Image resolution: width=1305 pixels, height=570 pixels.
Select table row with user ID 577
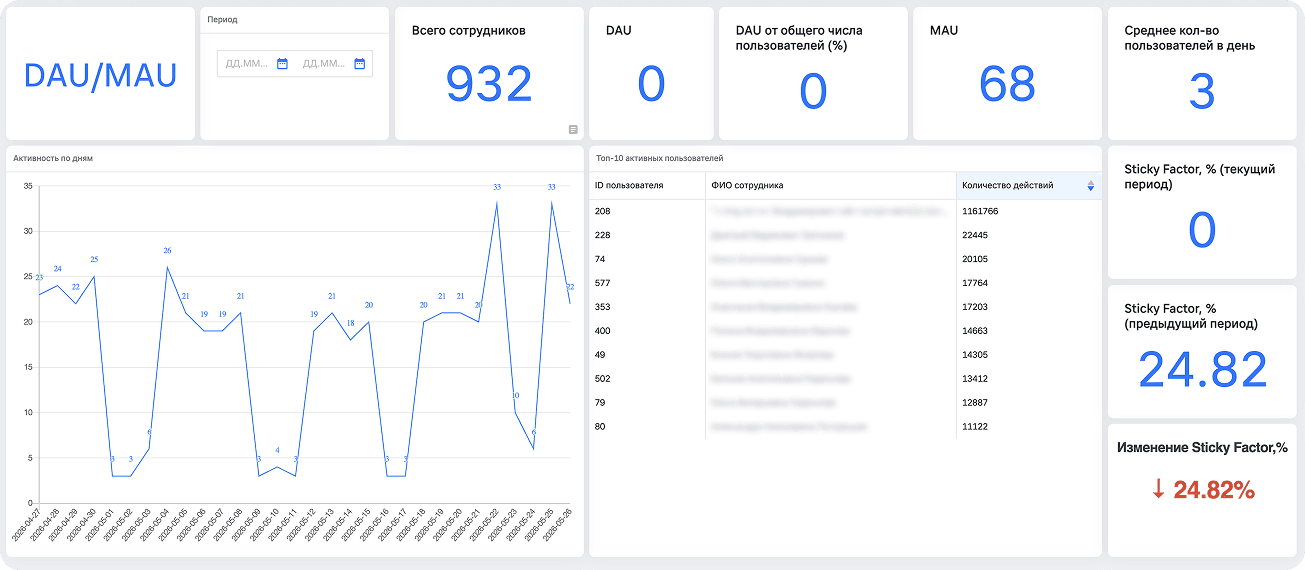845,283
